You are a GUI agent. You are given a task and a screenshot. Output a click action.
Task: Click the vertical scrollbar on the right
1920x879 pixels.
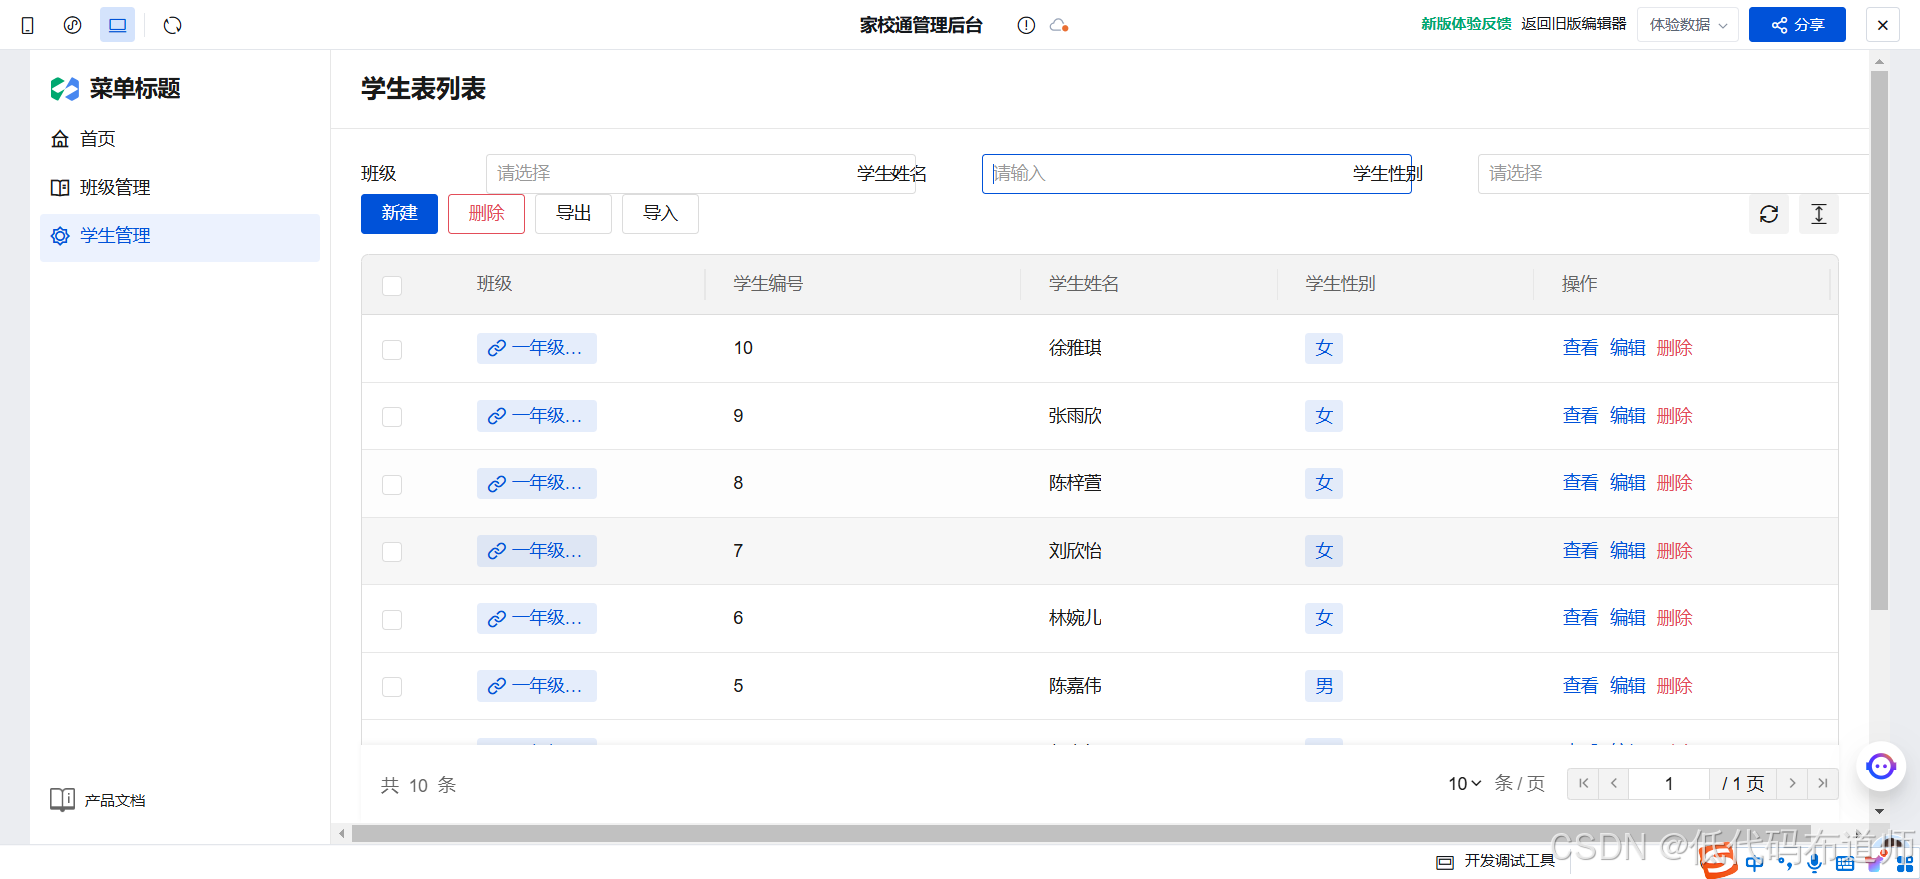(x=1879, y=340)
